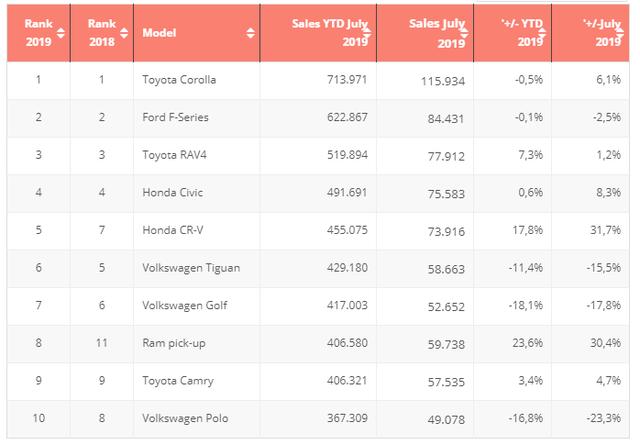Click the 713.971 YTD sales value

tap(347, 79)
